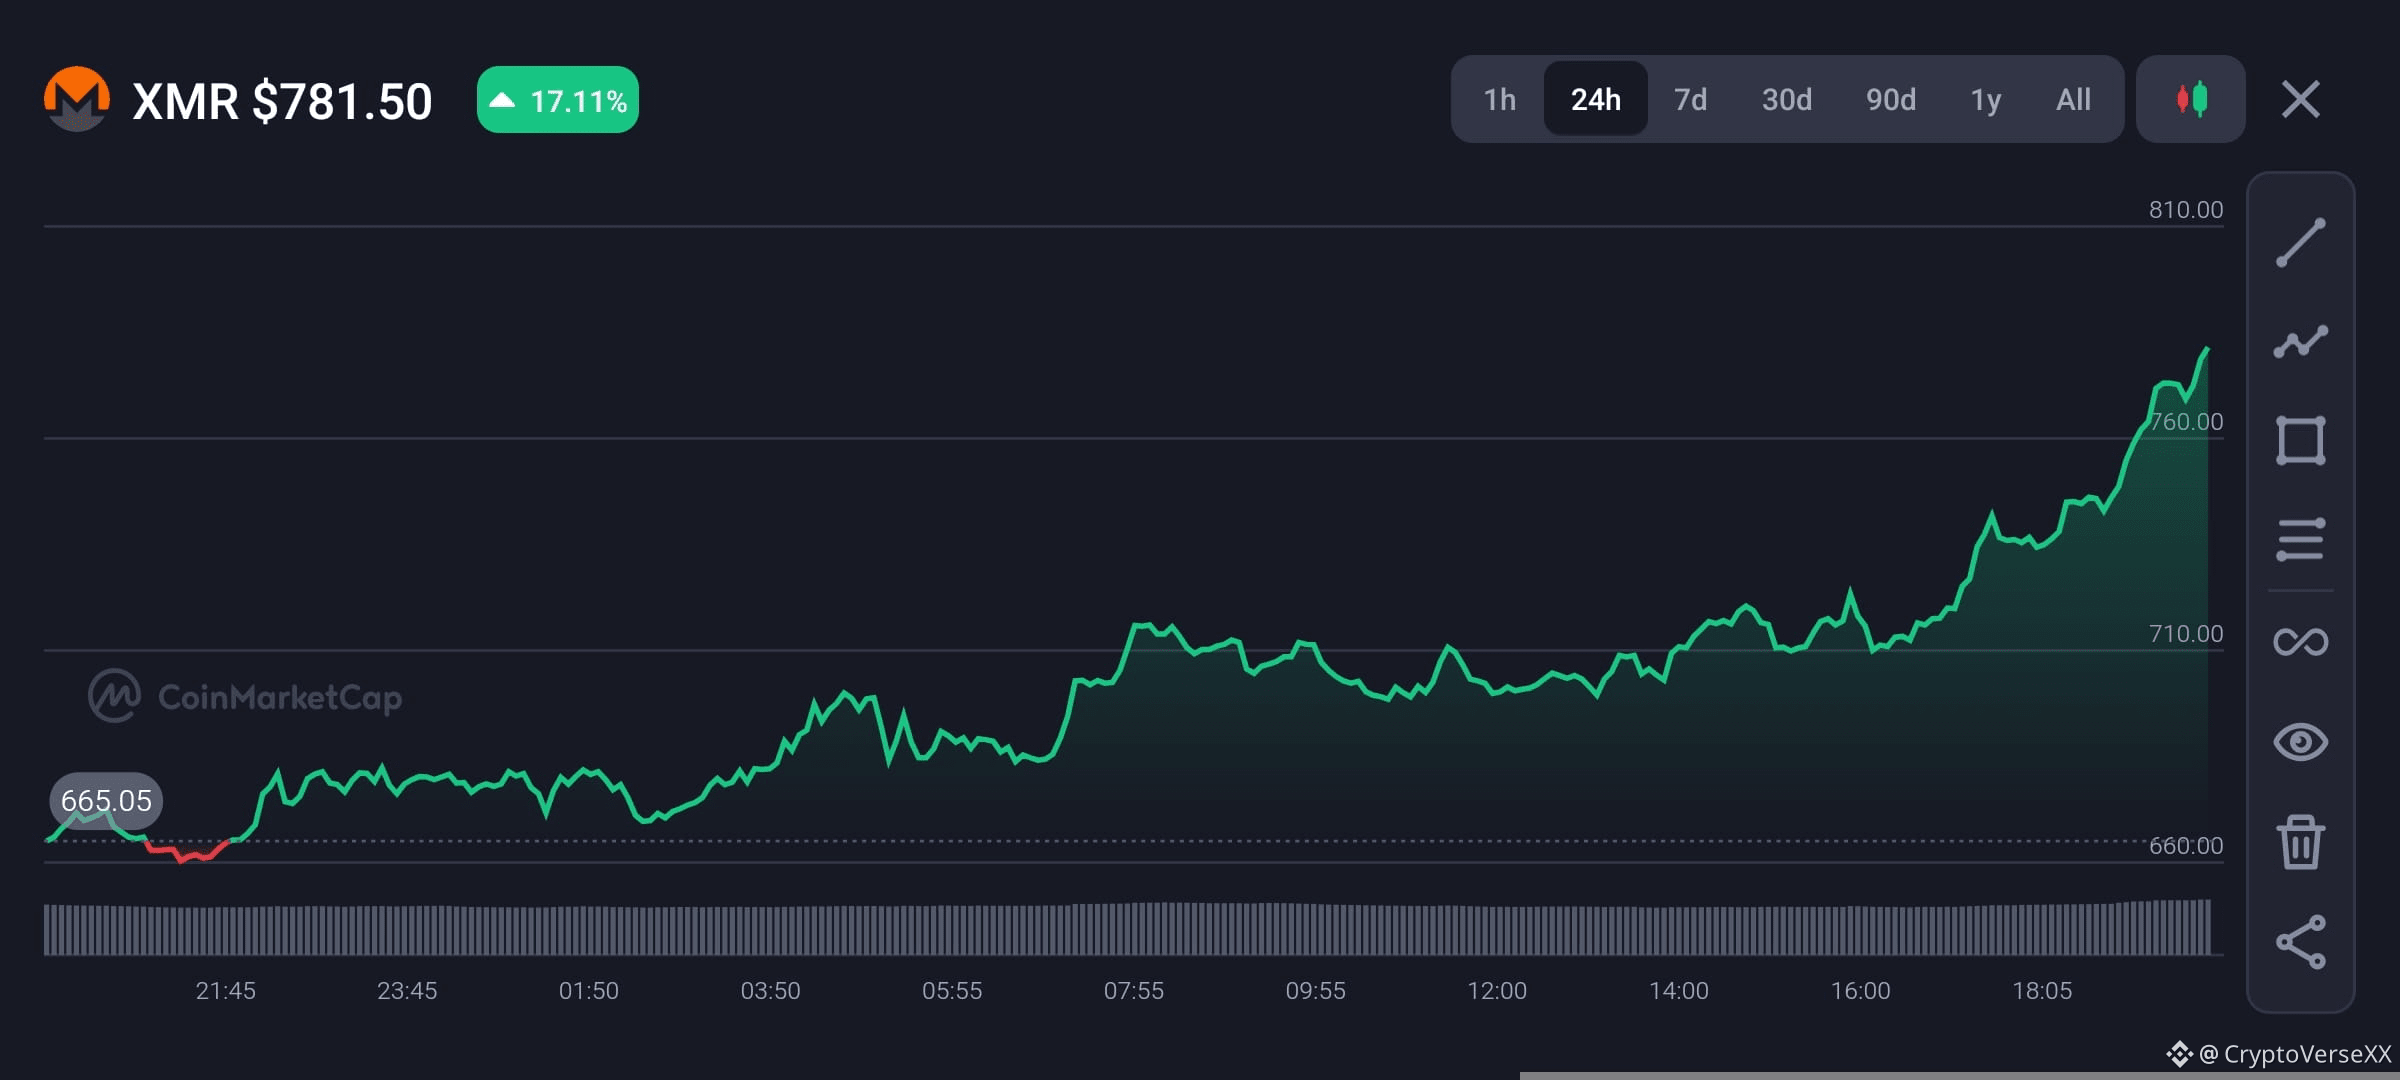Image resolution: width=2400 pixels, height=1080 pixels.
Task: Show the 30d price range
Action: click(1786, 99)
